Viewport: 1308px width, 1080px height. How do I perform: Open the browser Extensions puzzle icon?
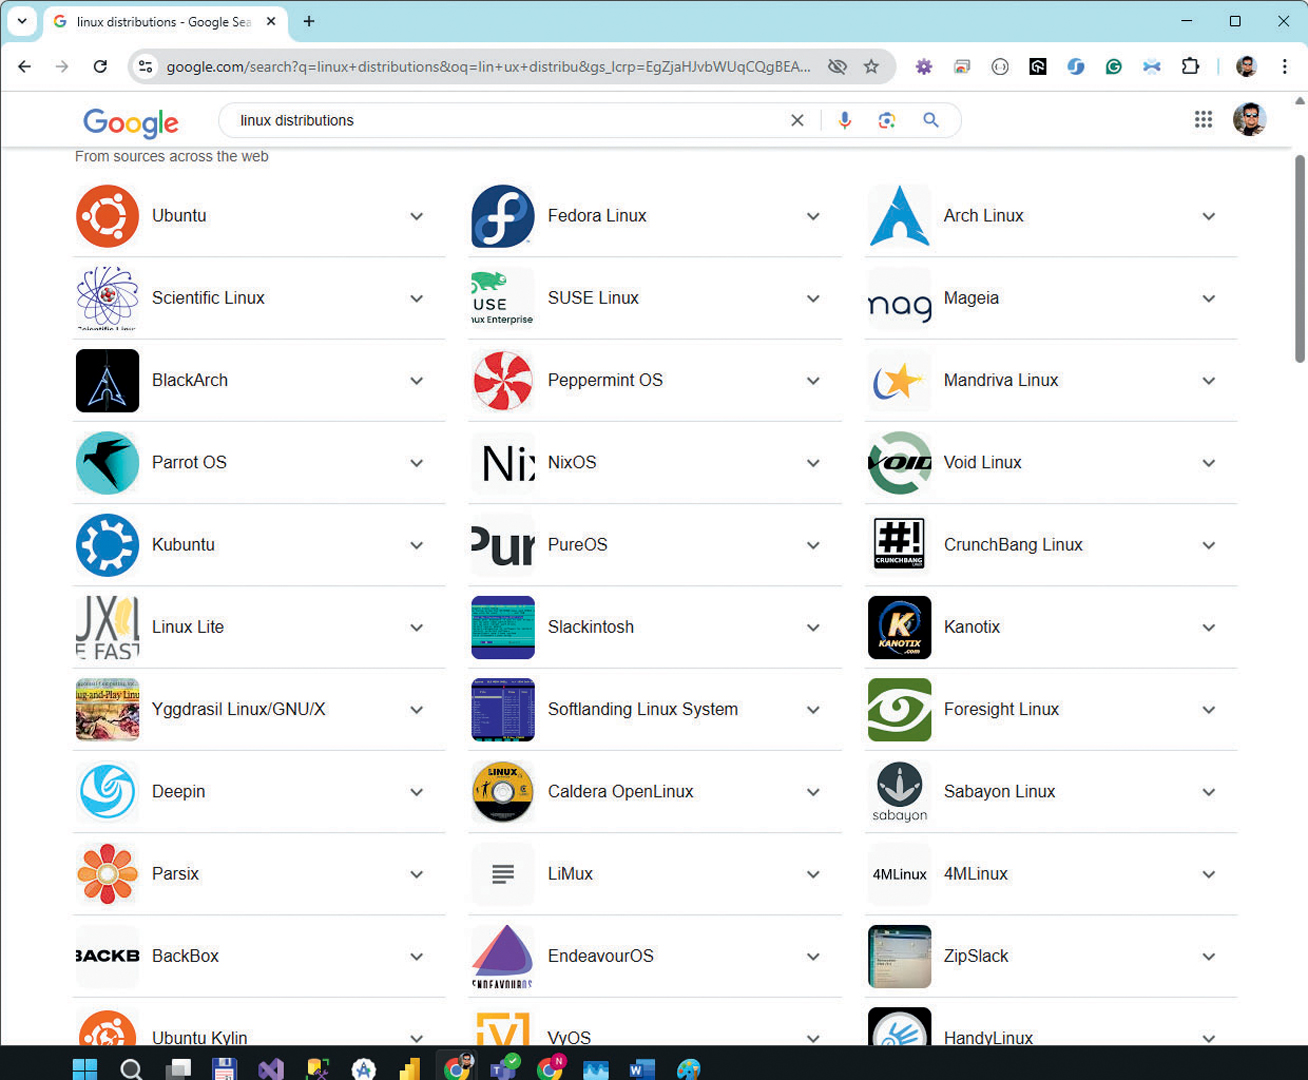click(1190, 67)
